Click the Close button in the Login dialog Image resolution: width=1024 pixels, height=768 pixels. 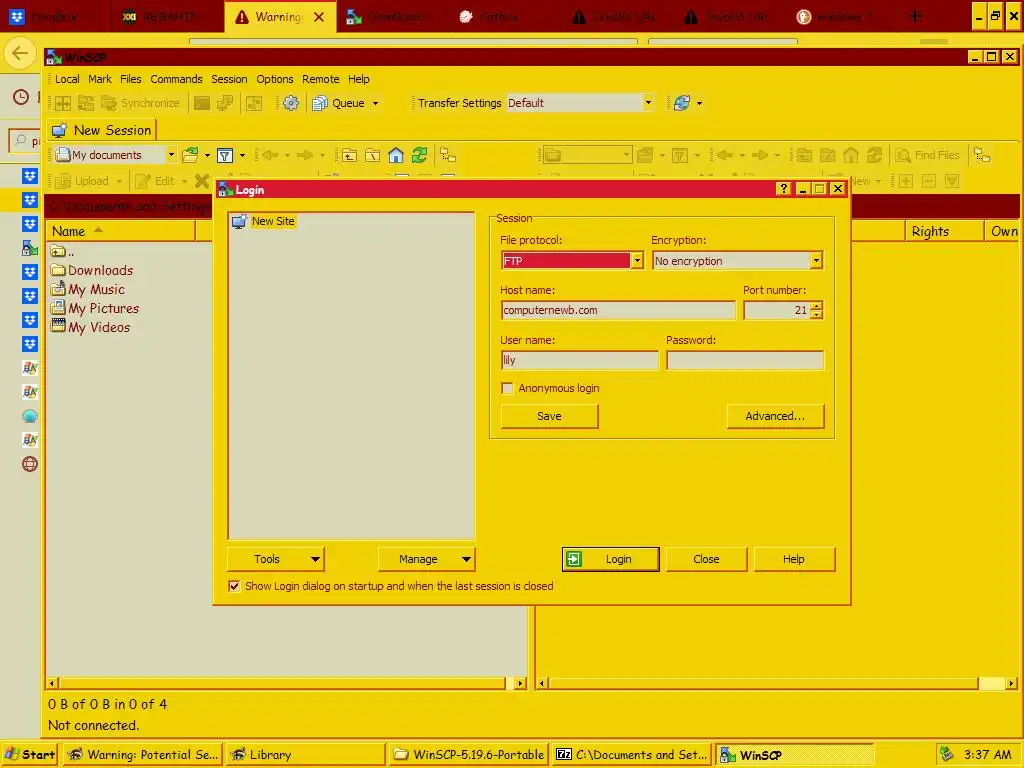pyautogui.click(x=706, y=559)
